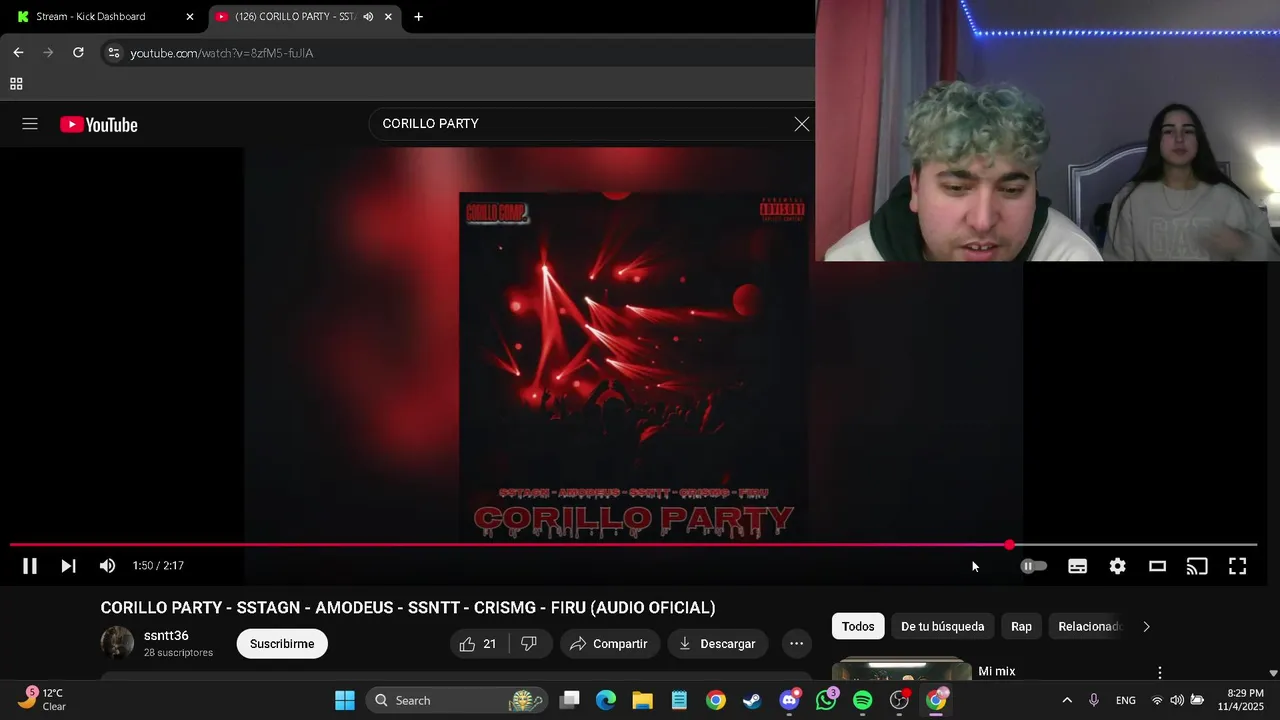This screenshot has height=720, width=1280.
Task: Open Steam from the taskbar
Action: (752, 700)
